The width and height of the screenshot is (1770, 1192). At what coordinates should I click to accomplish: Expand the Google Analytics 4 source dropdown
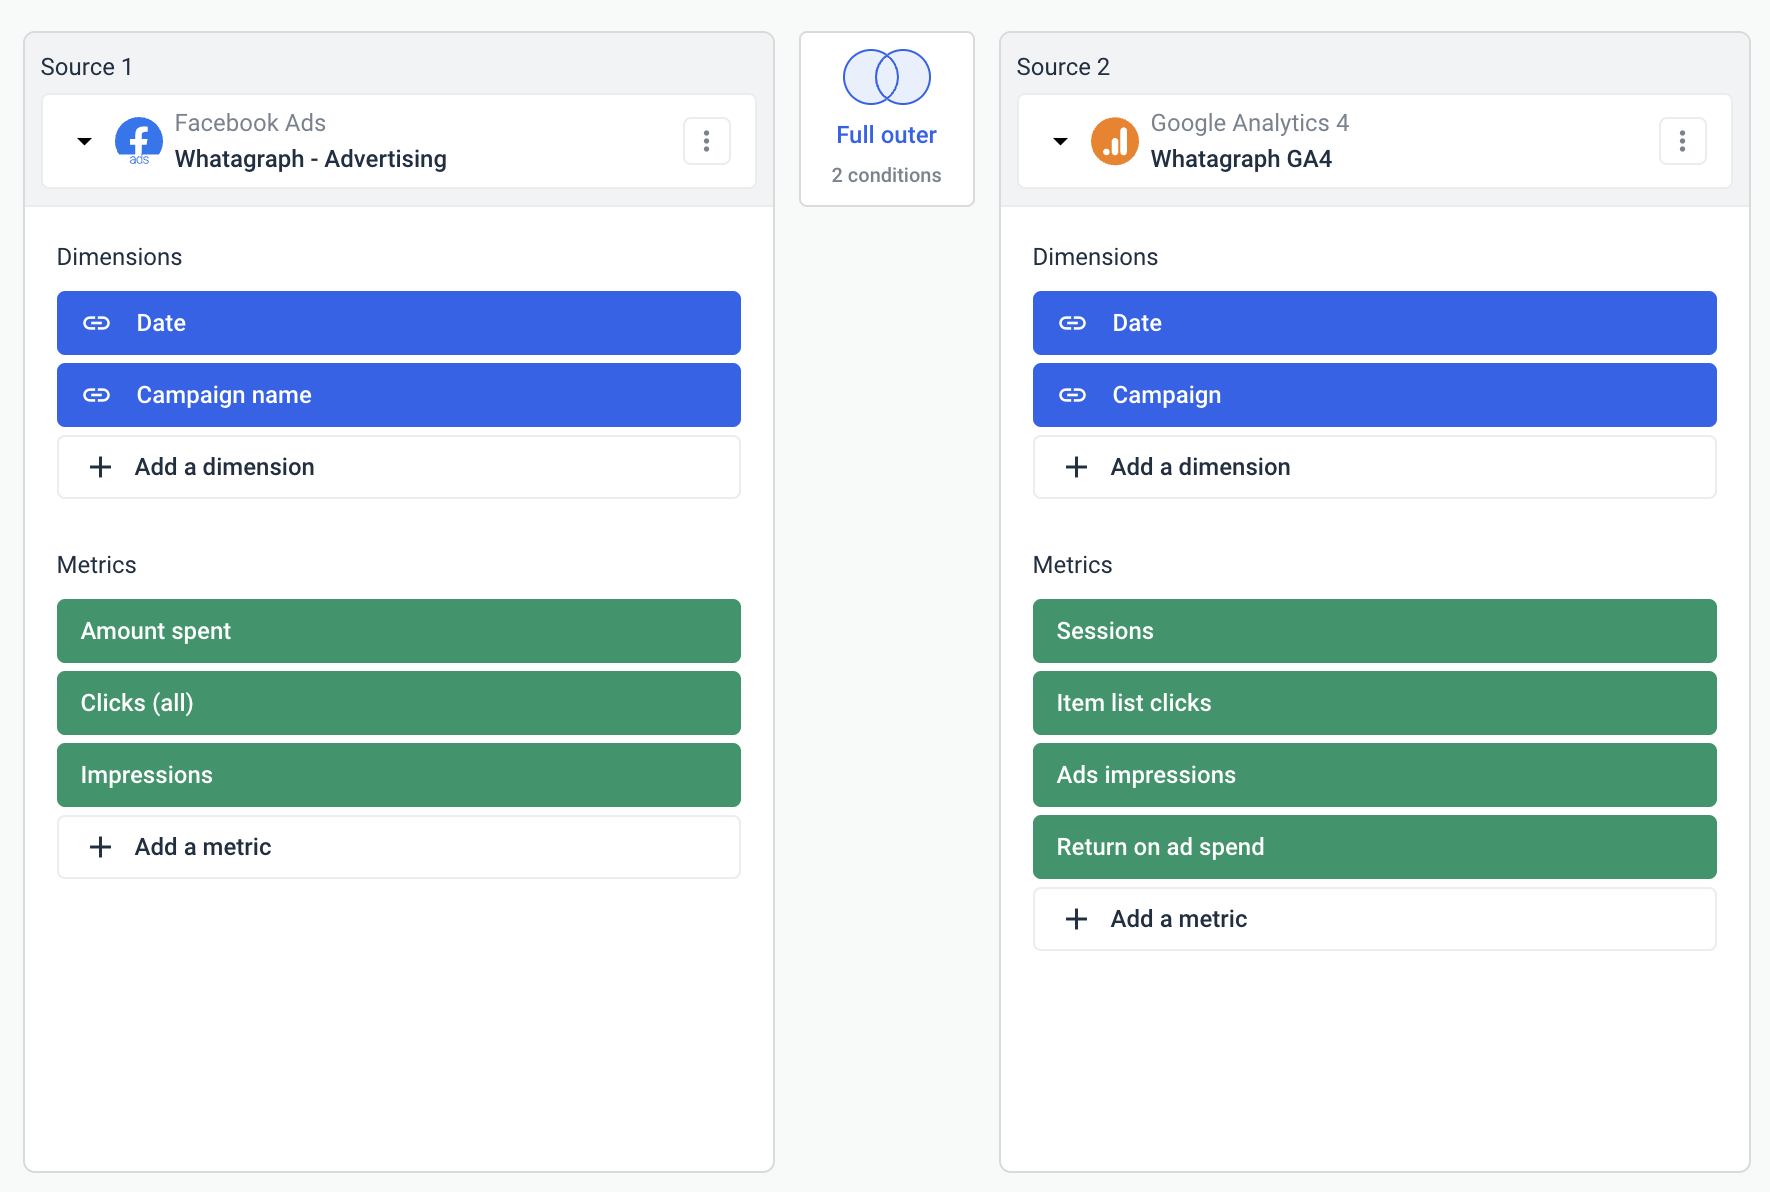tap(1060, 141)
